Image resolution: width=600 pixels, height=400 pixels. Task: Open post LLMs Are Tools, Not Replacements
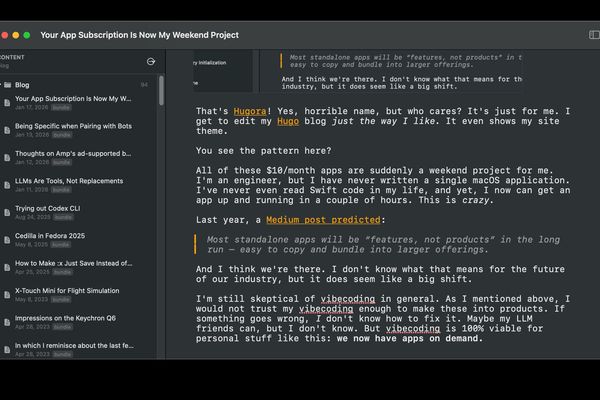(69, 181)
